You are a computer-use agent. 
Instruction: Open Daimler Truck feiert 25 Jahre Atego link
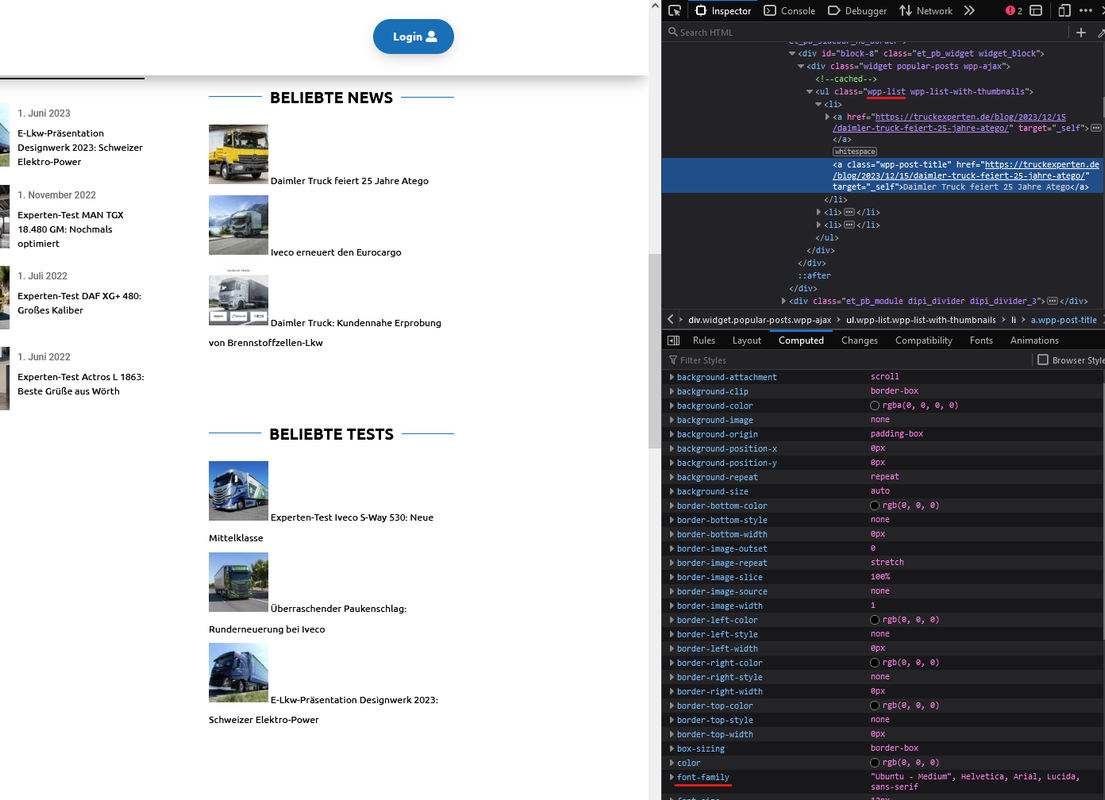pyautogui.click(x=350, y=181)
